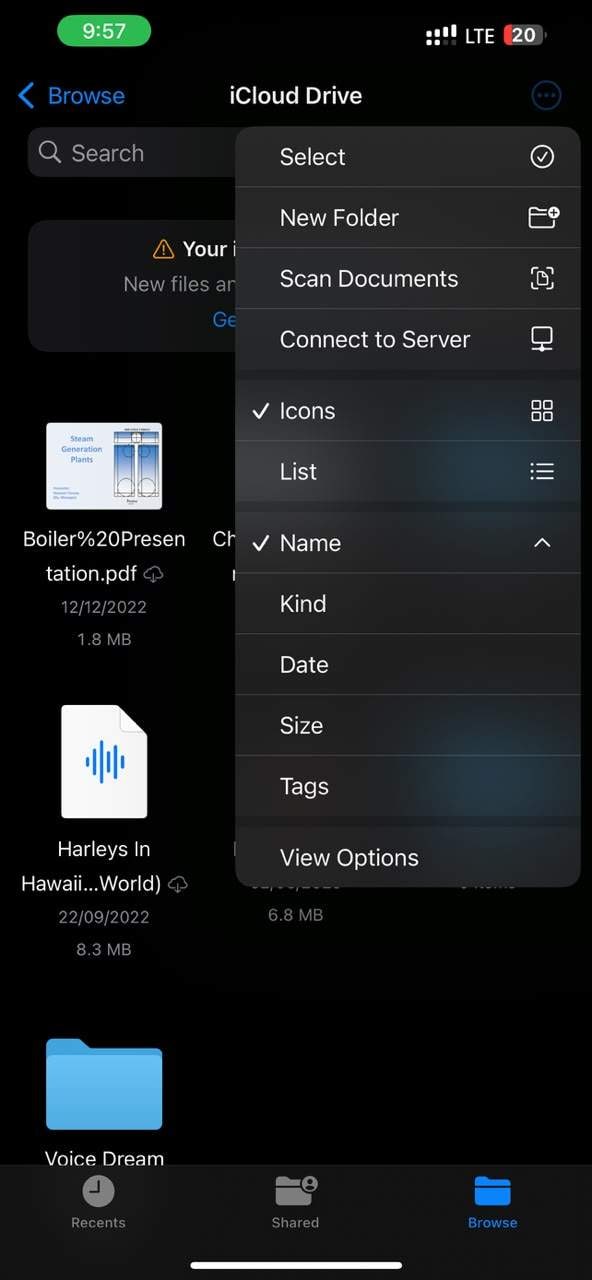Sort files by Name
Viewport: 592px width, 1280px height.
(408, 543)
